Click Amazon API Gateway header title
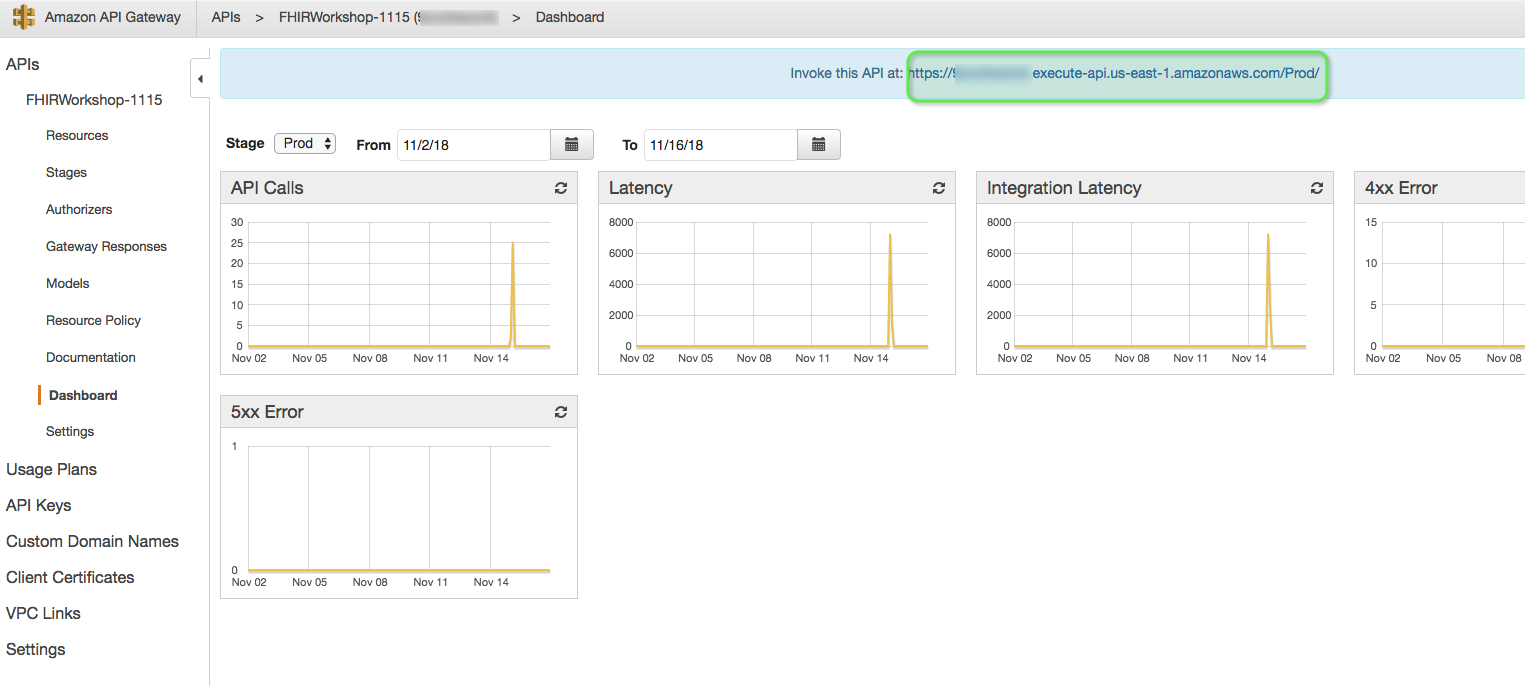Image resolution: width=1525 pixels, height=686 pixels. tap(113, 17)
